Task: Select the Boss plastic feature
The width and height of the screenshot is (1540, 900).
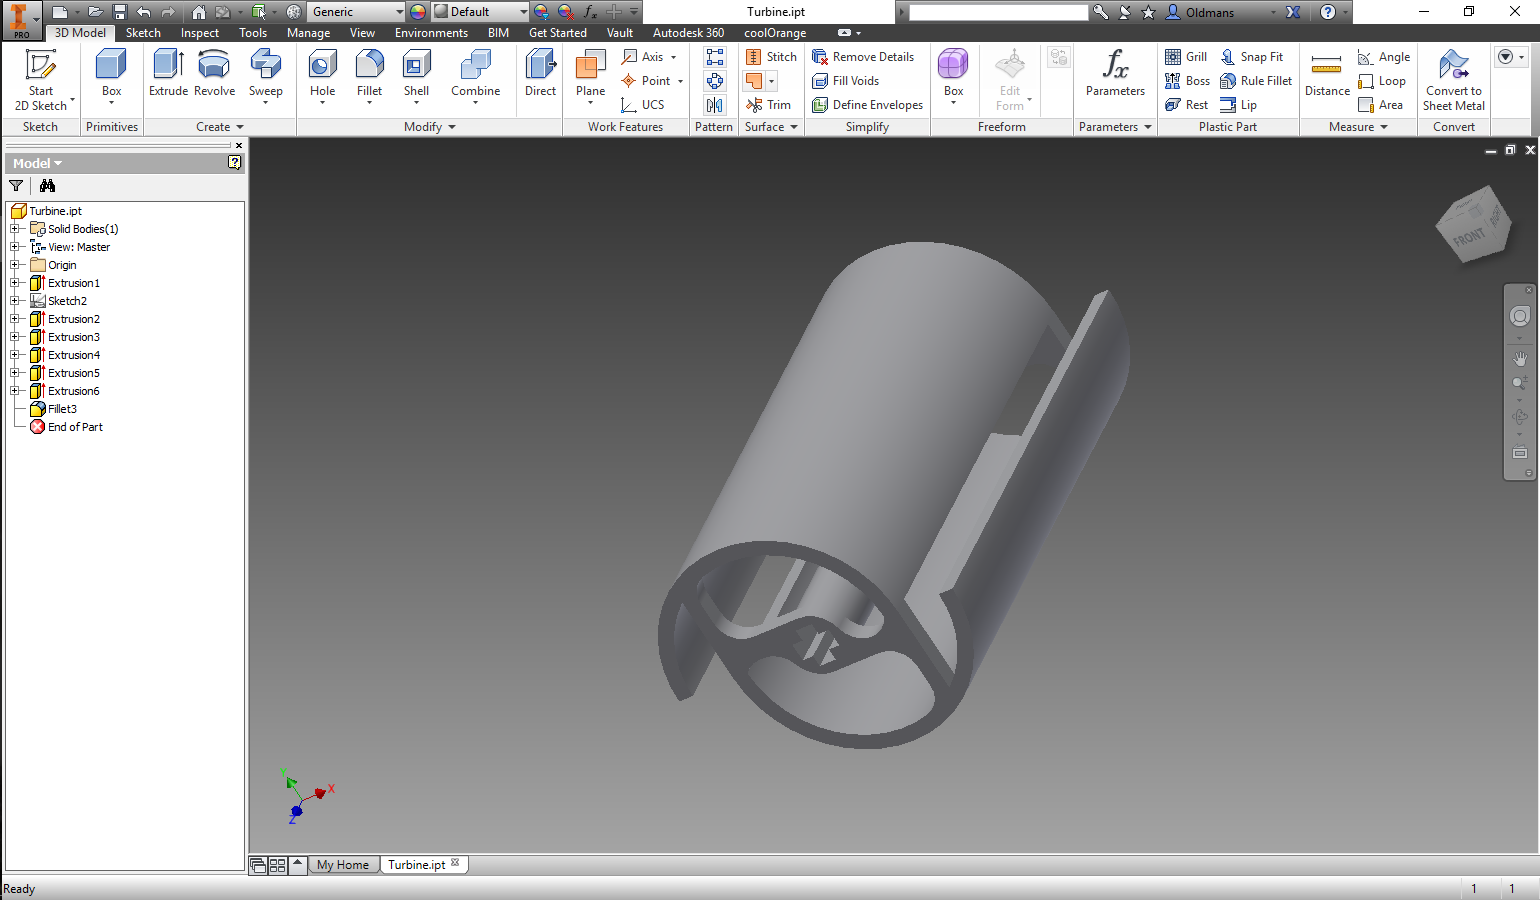Action: click(1187, 81)
